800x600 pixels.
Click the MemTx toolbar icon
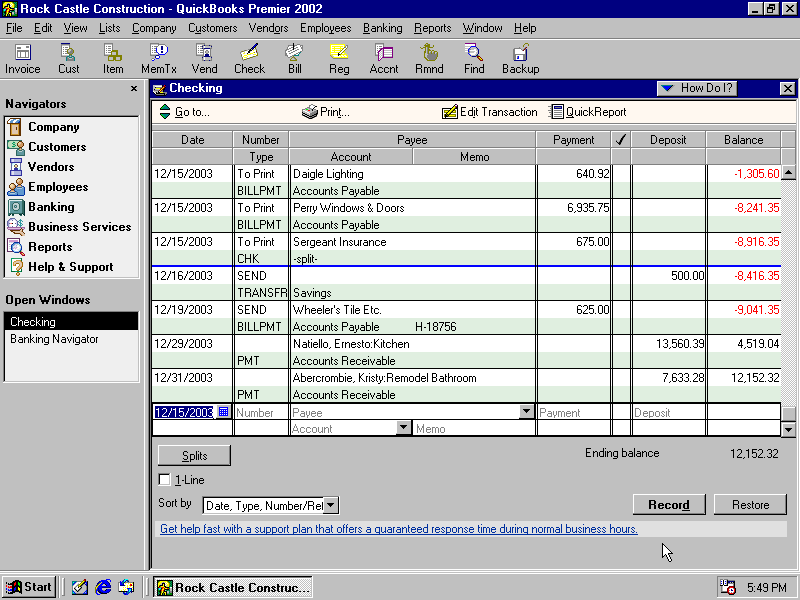point(159,59)
